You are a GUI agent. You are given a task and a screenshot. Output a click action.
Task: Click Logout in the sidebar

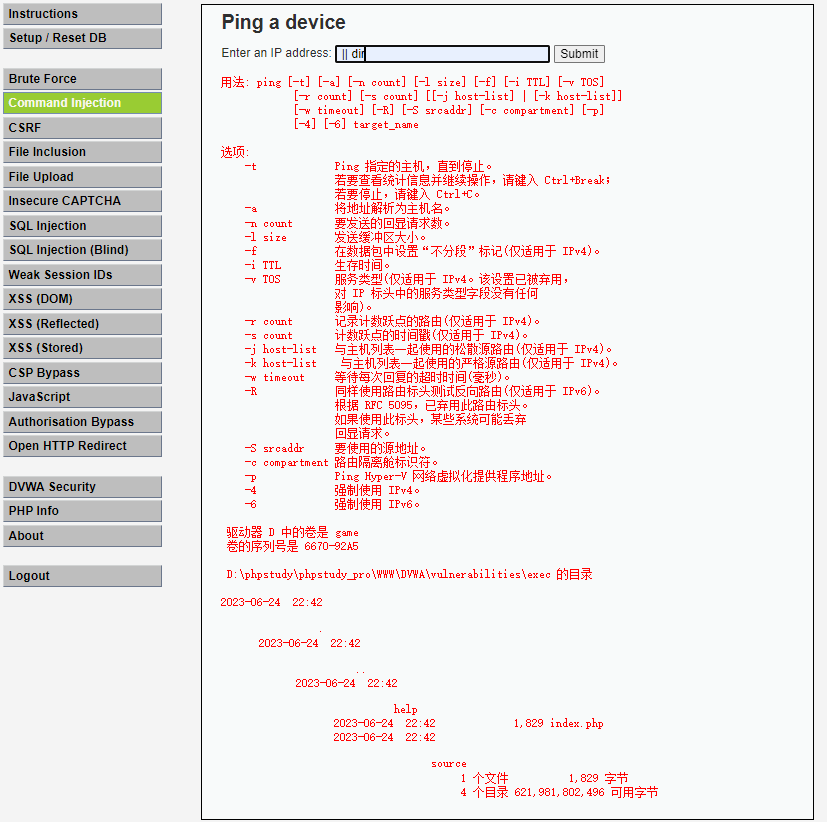click(82, 576)
